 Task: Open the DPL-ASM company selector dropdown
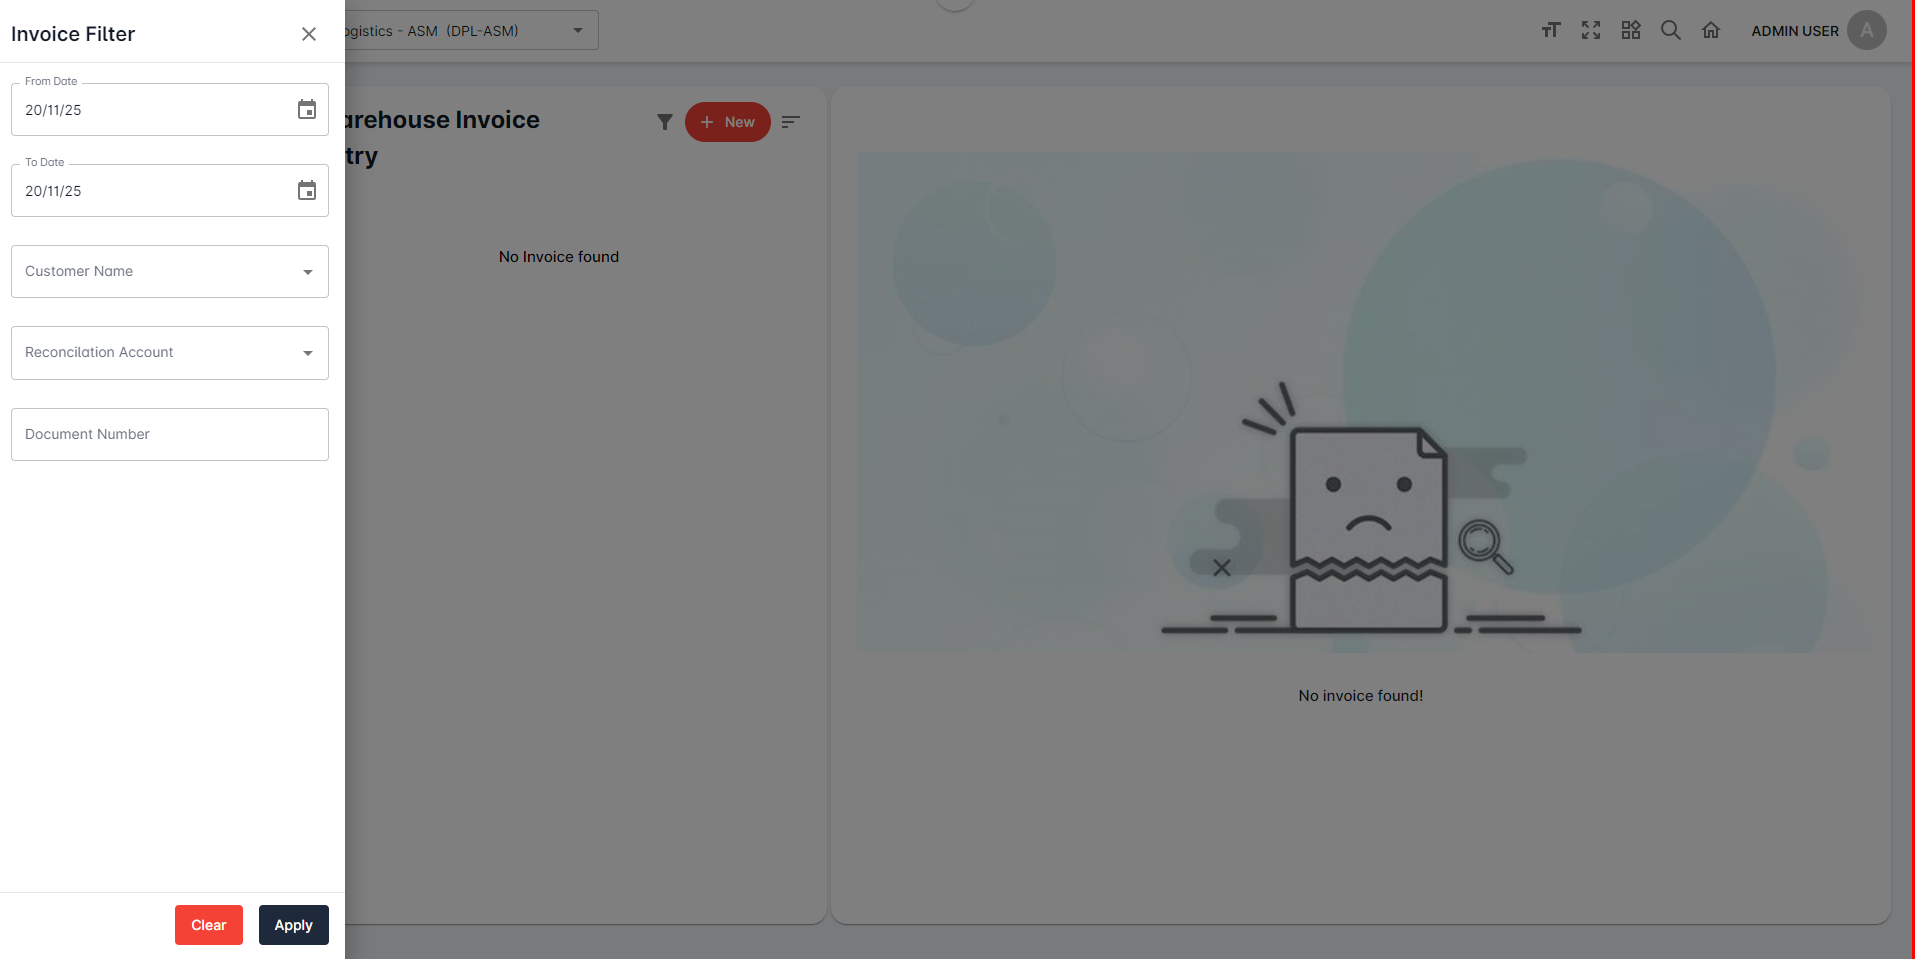[470, 31]
